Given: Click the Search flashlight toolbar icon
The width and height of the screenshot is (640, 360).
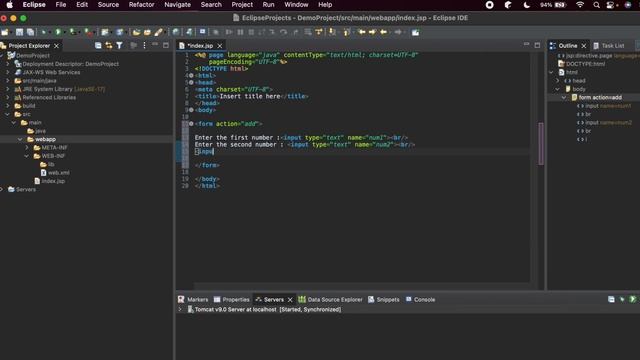Looking at the screenshot, I should [158, 32].
